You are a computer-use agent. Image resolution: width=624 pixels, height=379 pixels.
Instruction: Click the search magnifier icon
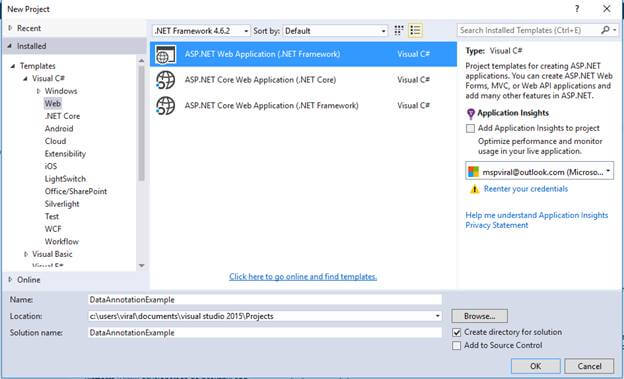click(605, 30)
